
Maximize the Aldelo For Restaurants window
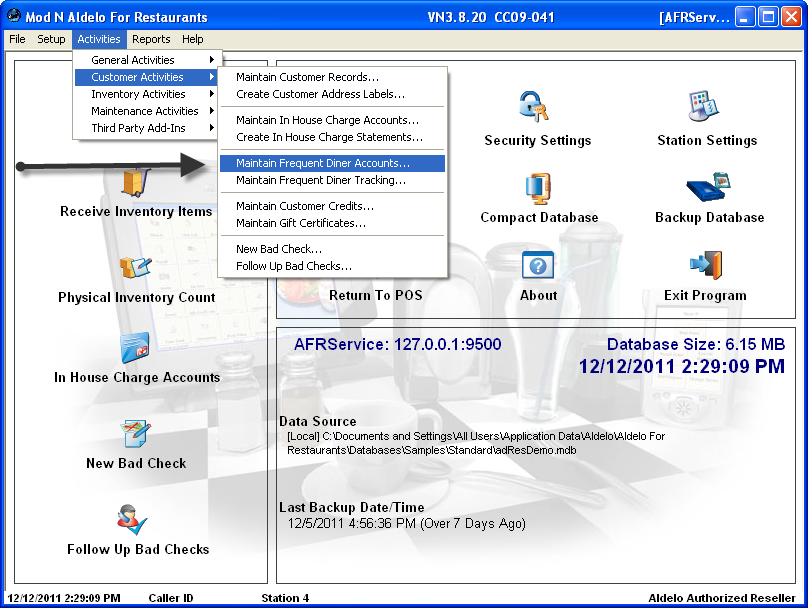(768, 17)
